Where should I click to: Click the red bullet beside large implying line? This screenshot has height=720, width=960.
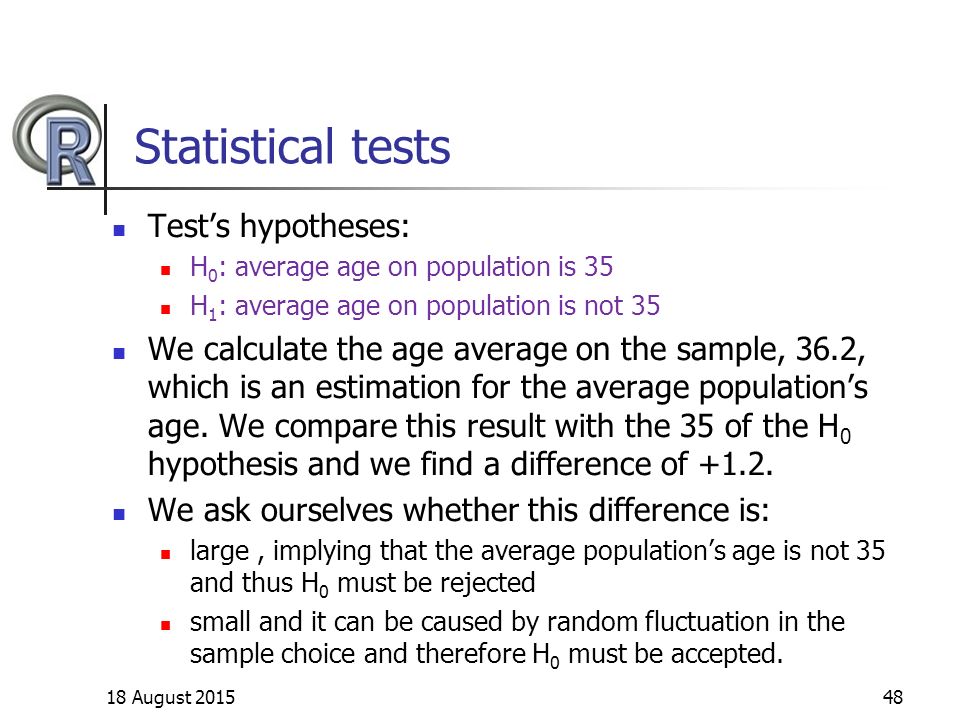pyautogui.click(x=165, y=555)
